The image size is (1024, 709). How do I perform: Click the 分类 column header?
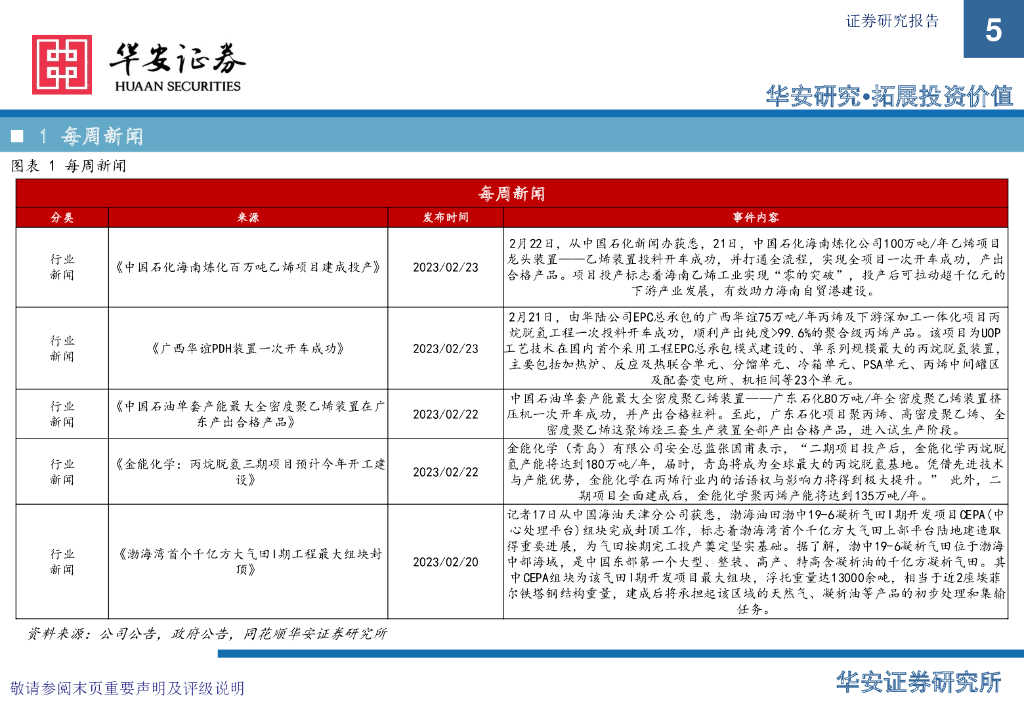(x=62, y=217)
